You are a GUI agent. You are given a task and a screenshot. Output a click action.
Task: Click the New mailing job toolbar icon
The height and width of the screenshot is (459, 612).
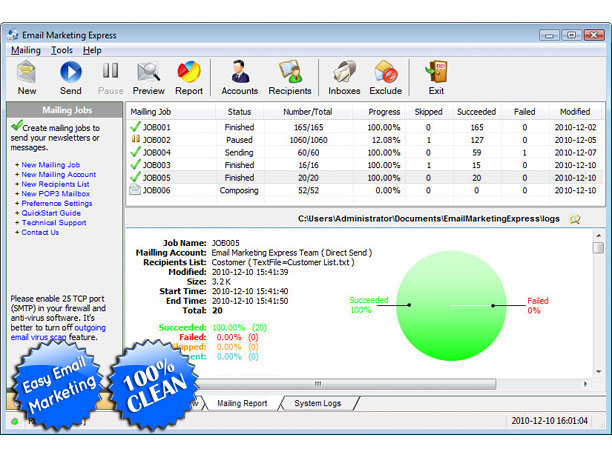(27, 72)
